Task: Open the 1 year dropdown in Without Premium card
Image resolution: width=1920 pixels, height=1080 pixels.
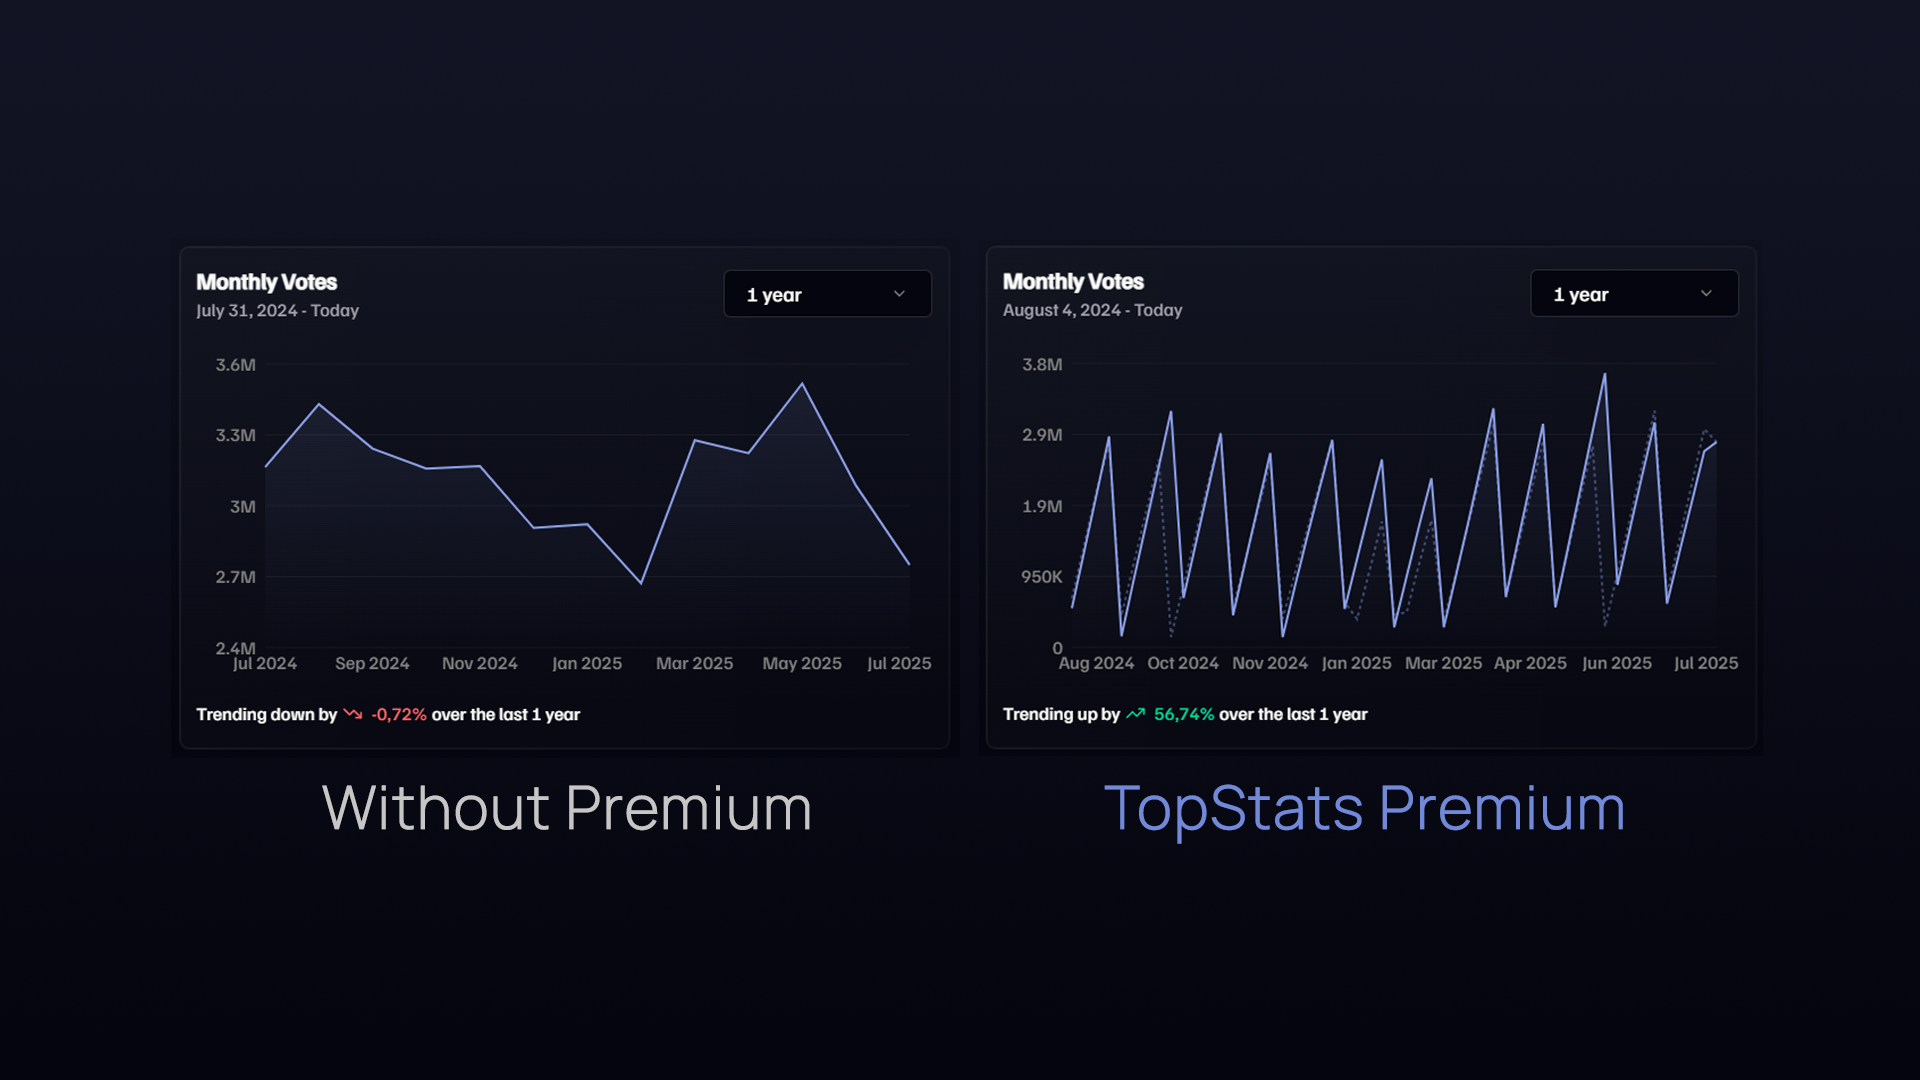Action: coord(827,294)
